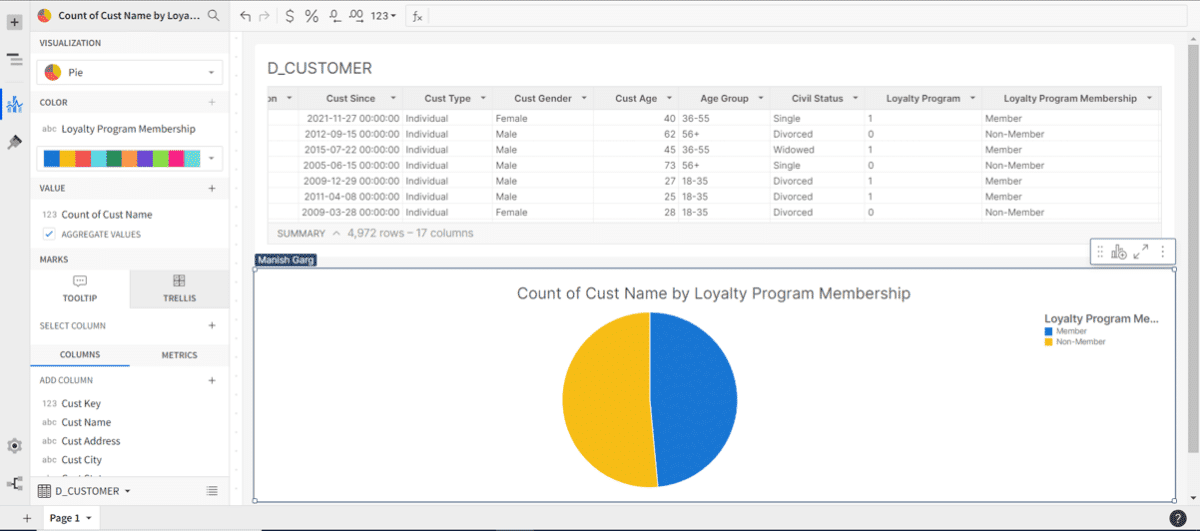The image size is (1200, 531).
Task: Apply currency format with the dollar icon
Action: (x=289, y=16)
